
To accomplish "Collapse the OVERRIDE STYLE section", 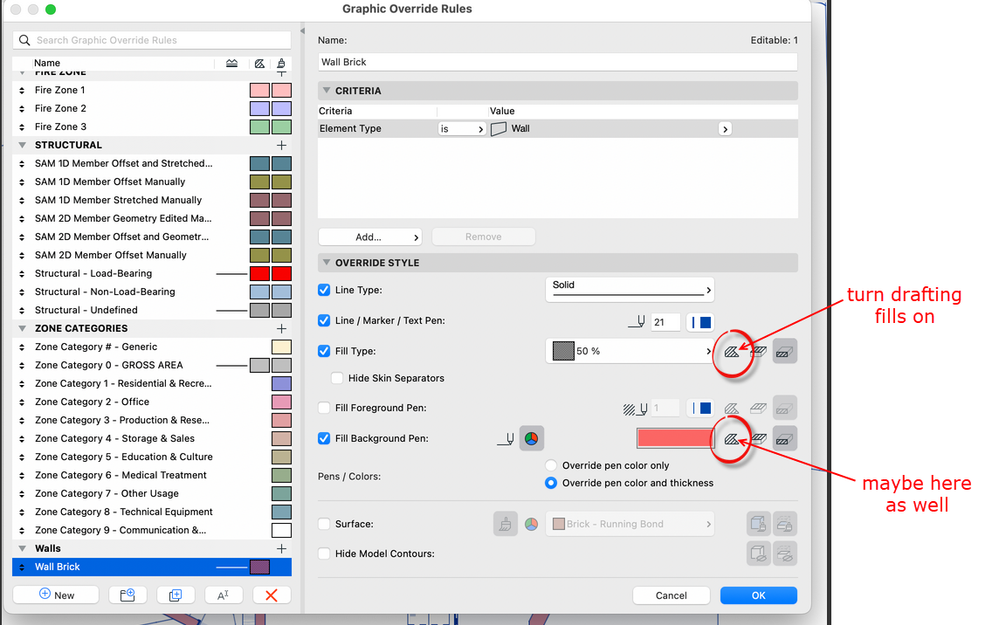I will (x=327, y=262).
